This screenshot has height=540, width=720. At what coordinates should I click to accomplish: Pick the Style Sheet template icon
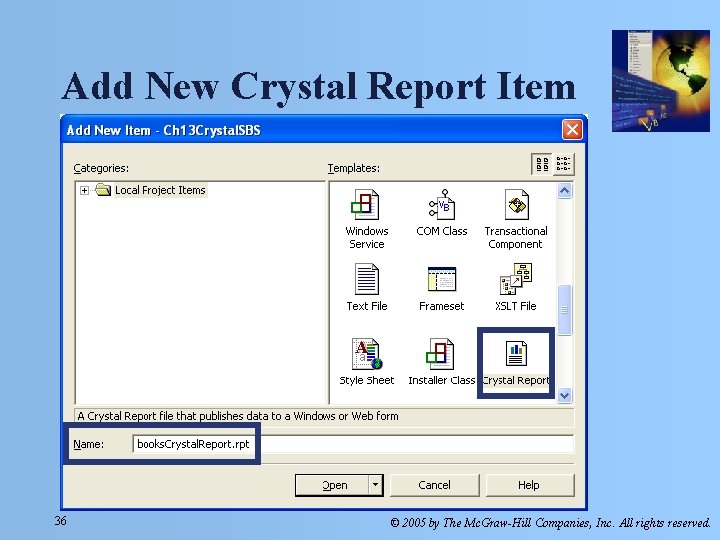pyautogui.click(x=367, y=354)
